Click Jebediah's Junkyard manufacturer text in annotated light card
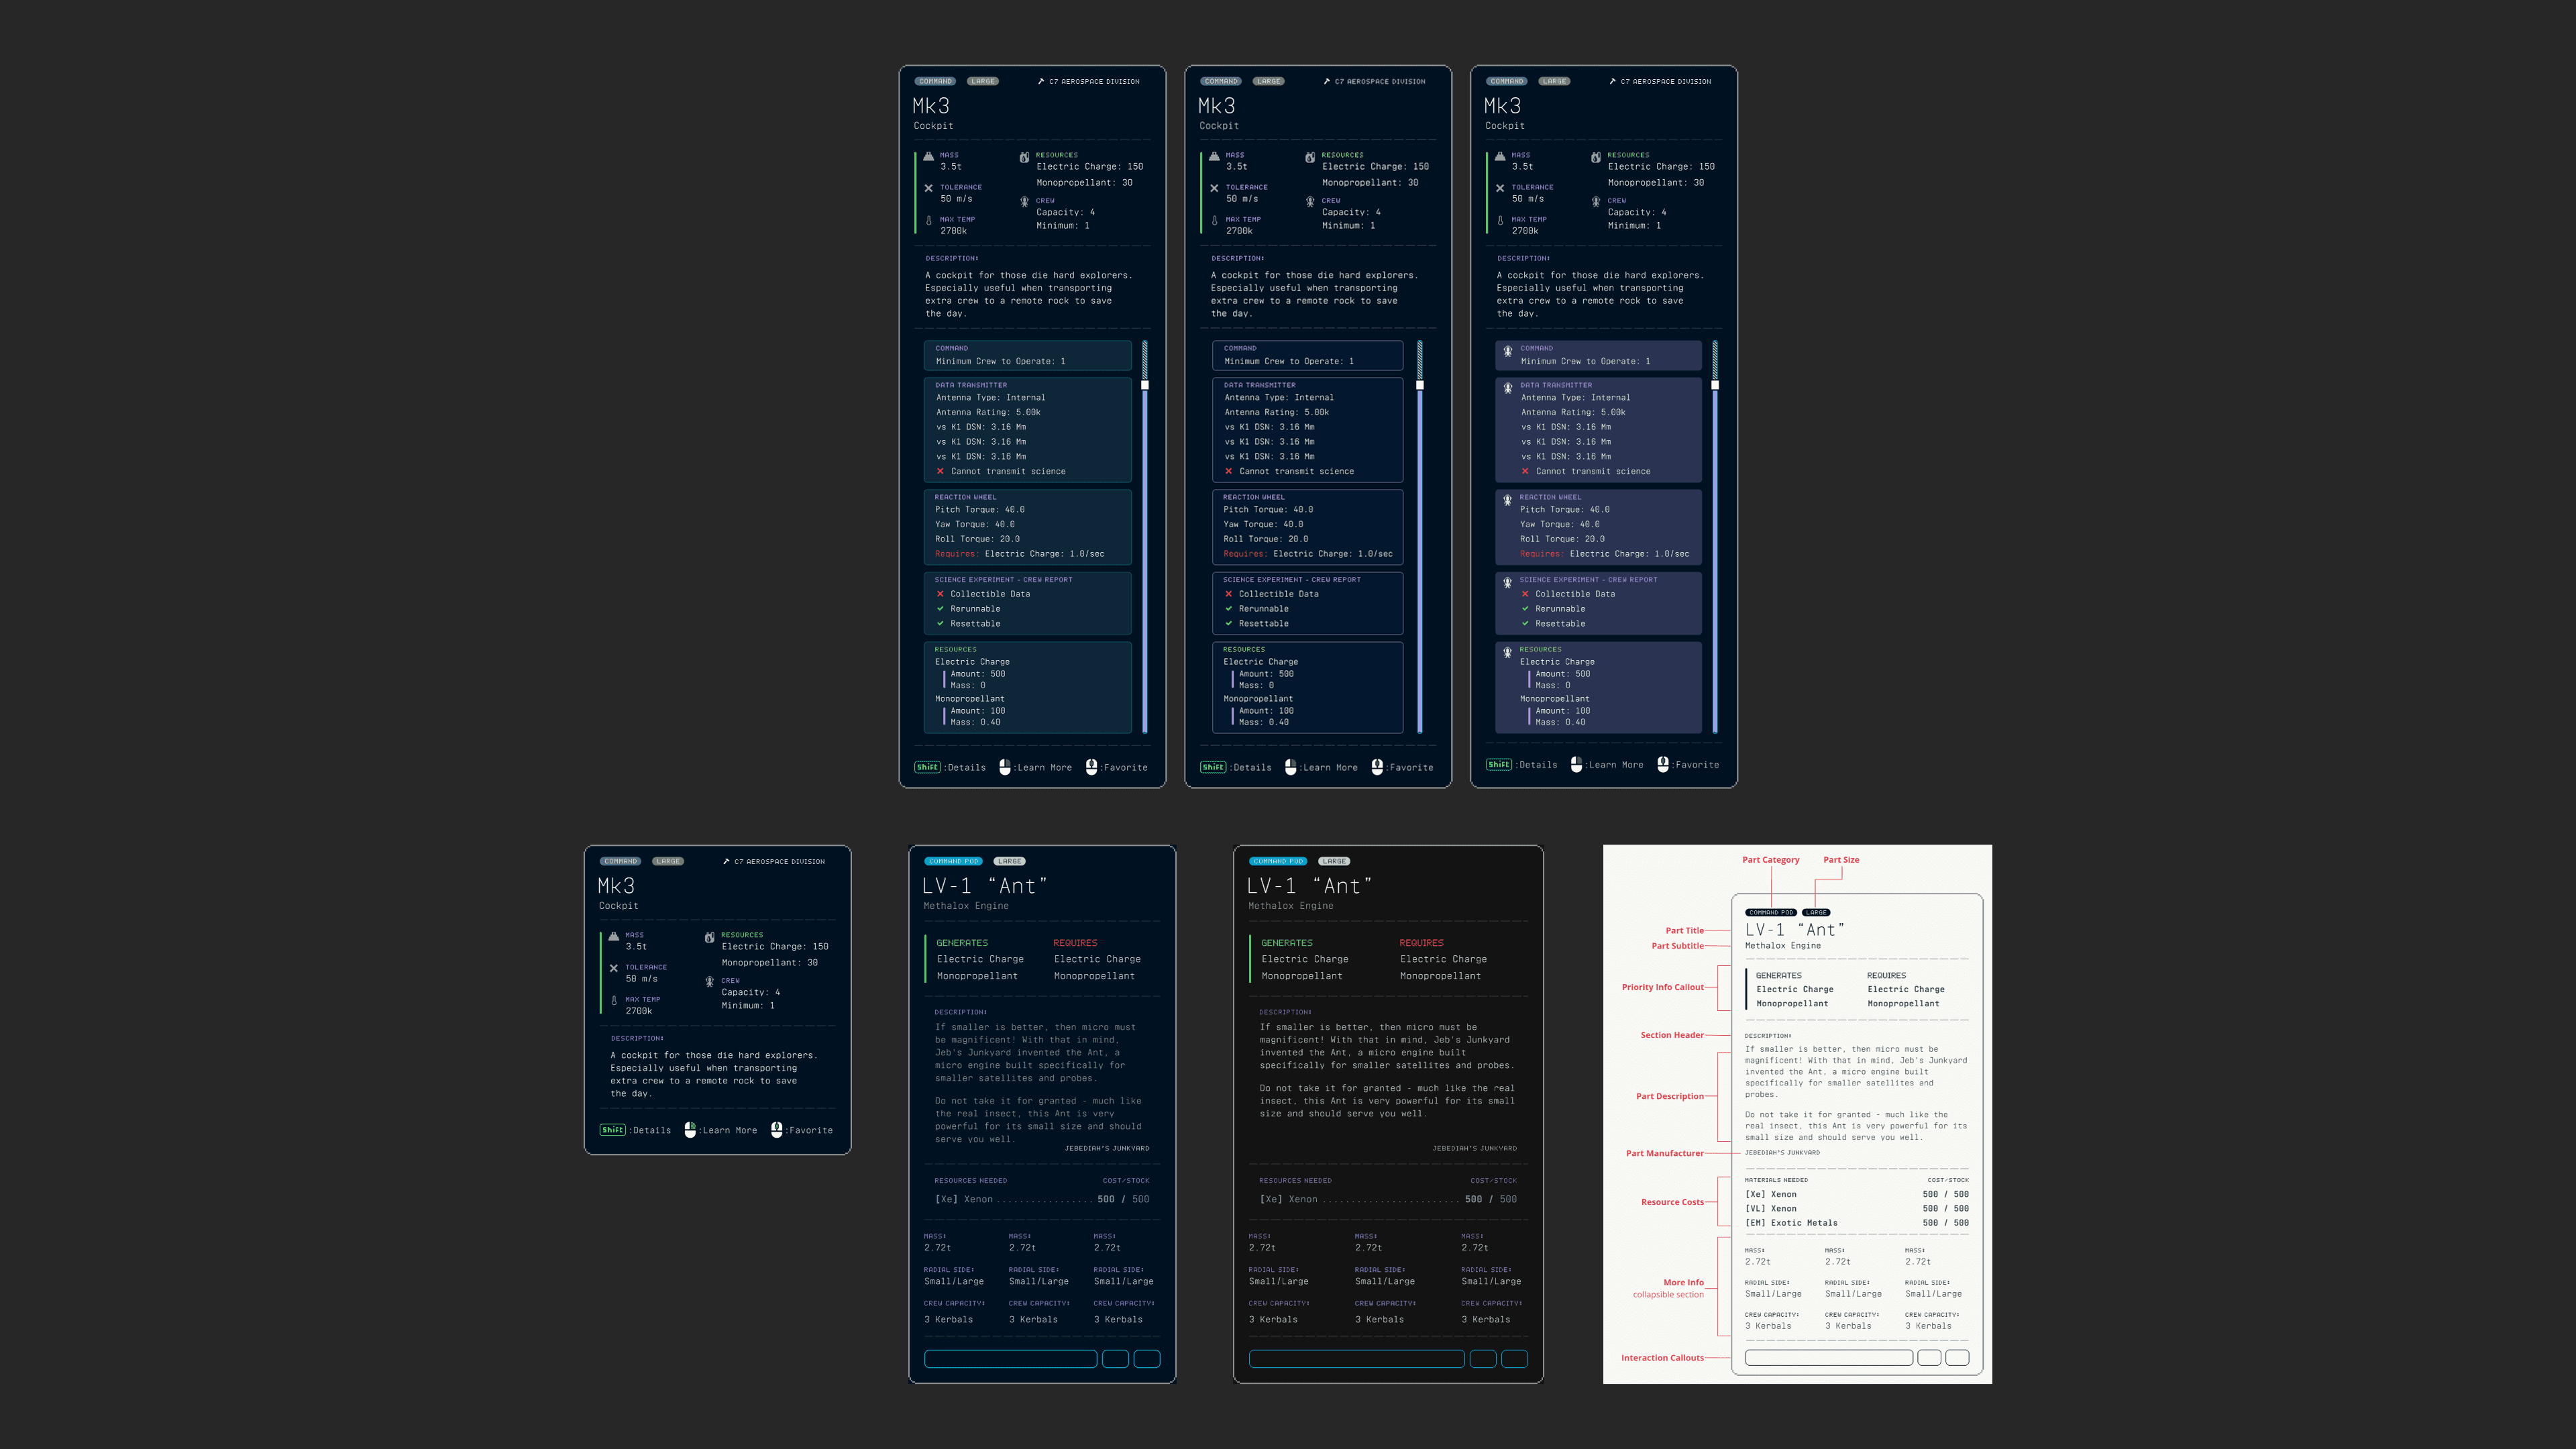Screen dimensions: 2576x1449 (1782, 1153)
